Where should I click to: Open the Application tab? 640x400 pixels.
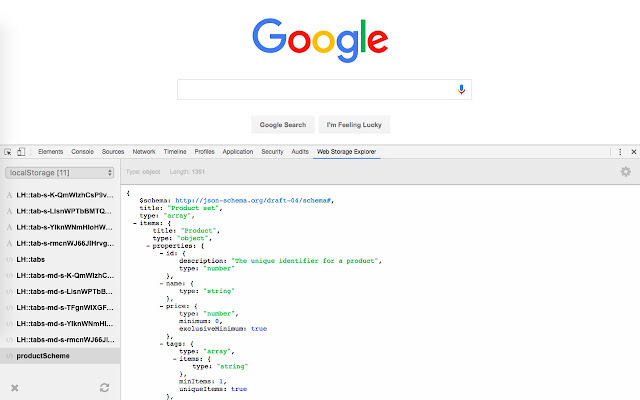(x=238, y=152)
